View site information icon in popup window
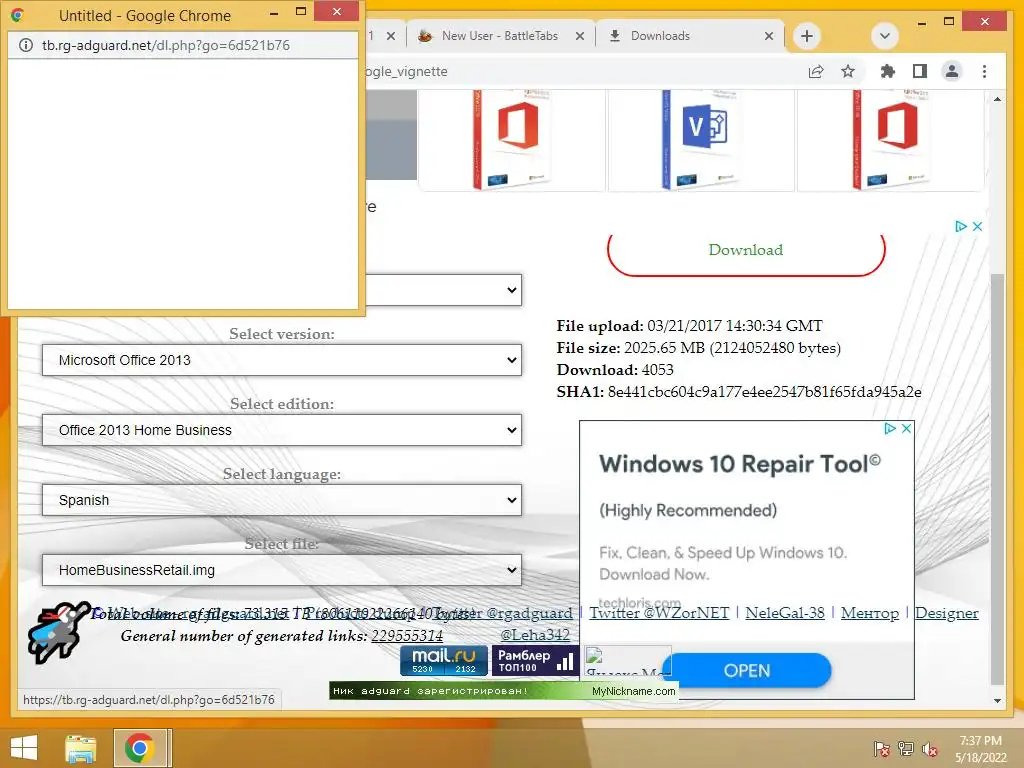The width and height of the screenshot is (1024, 768). pyautogui.click(x=25, y=45)
